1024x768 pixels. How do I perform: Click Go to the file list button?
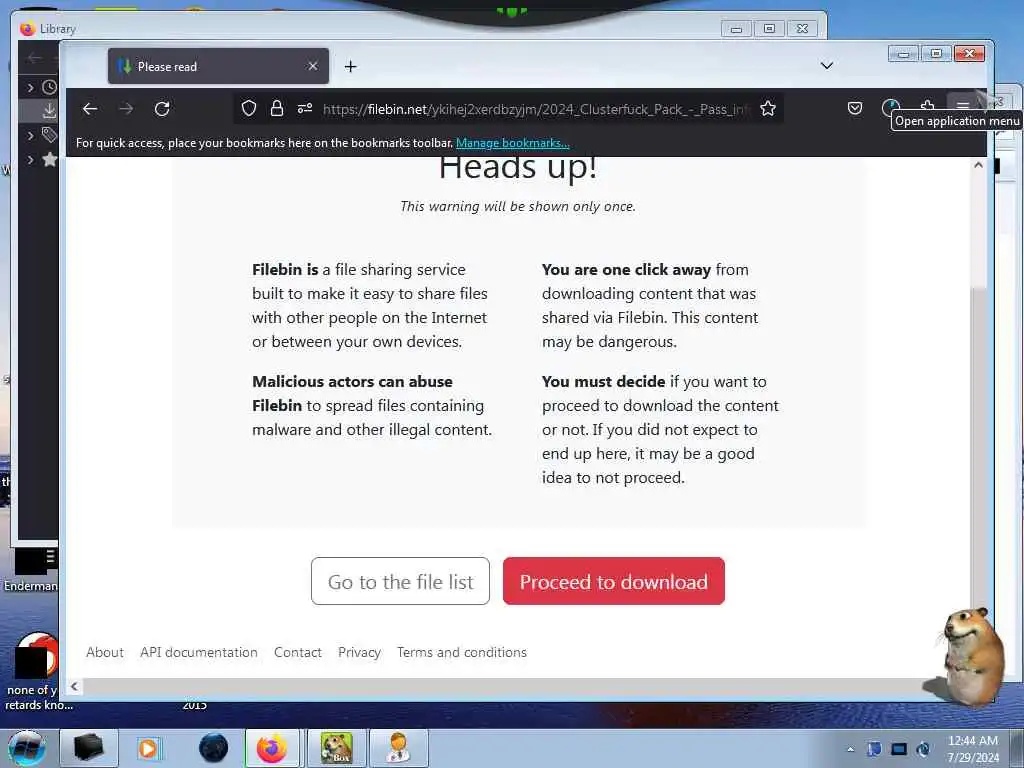400,581
